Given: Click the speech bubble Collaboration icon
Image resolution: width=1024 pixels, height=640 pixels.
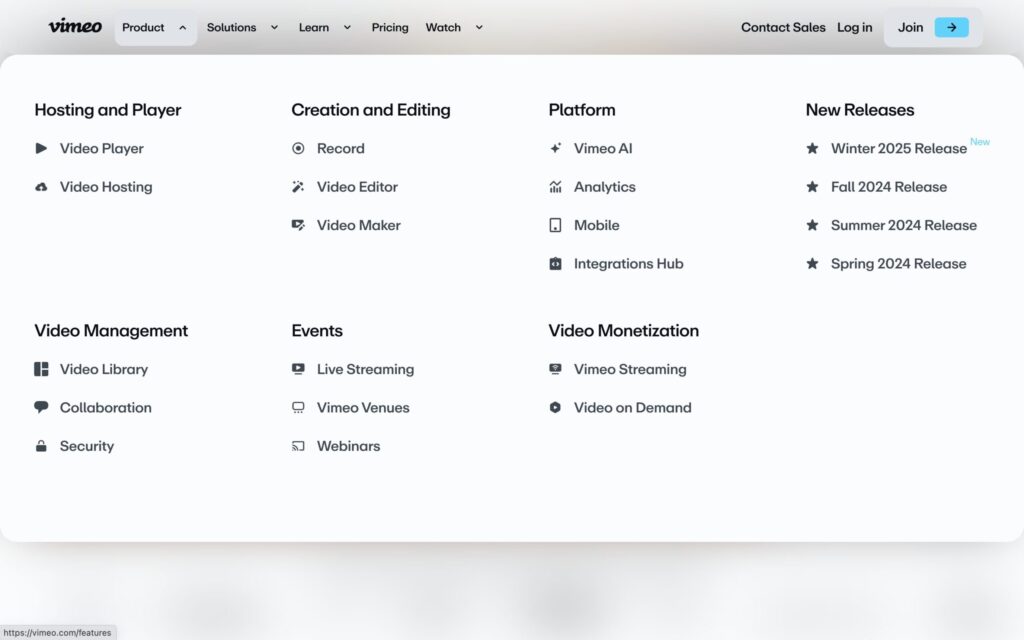Looking at the screenshot, I should 41,408.
